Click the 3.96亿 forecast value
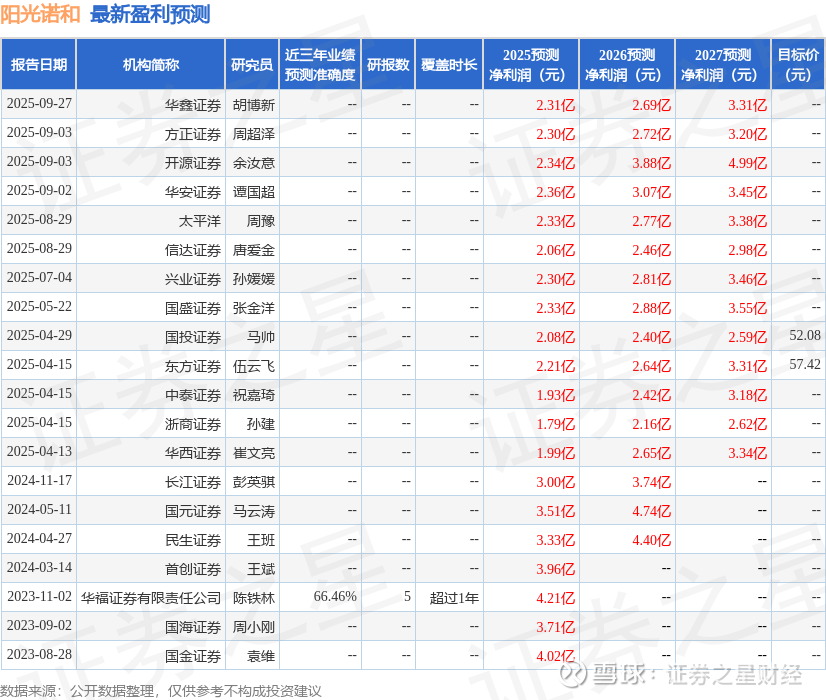Image resolution: width=826 pixels, height=700 pixels. coord(555,569)
